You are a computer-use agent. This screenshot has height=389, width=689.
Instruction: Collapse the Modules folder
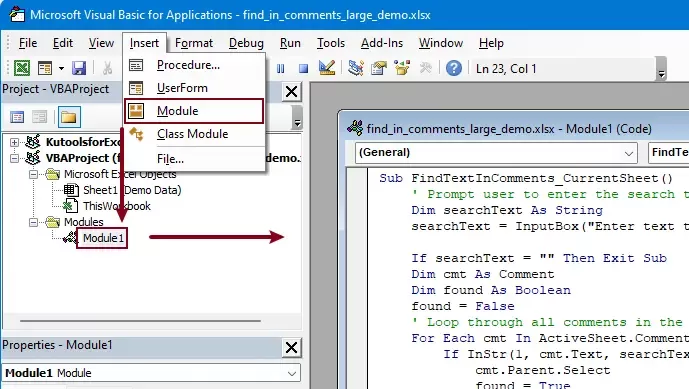pyautogui.click(x=33, y=222)
